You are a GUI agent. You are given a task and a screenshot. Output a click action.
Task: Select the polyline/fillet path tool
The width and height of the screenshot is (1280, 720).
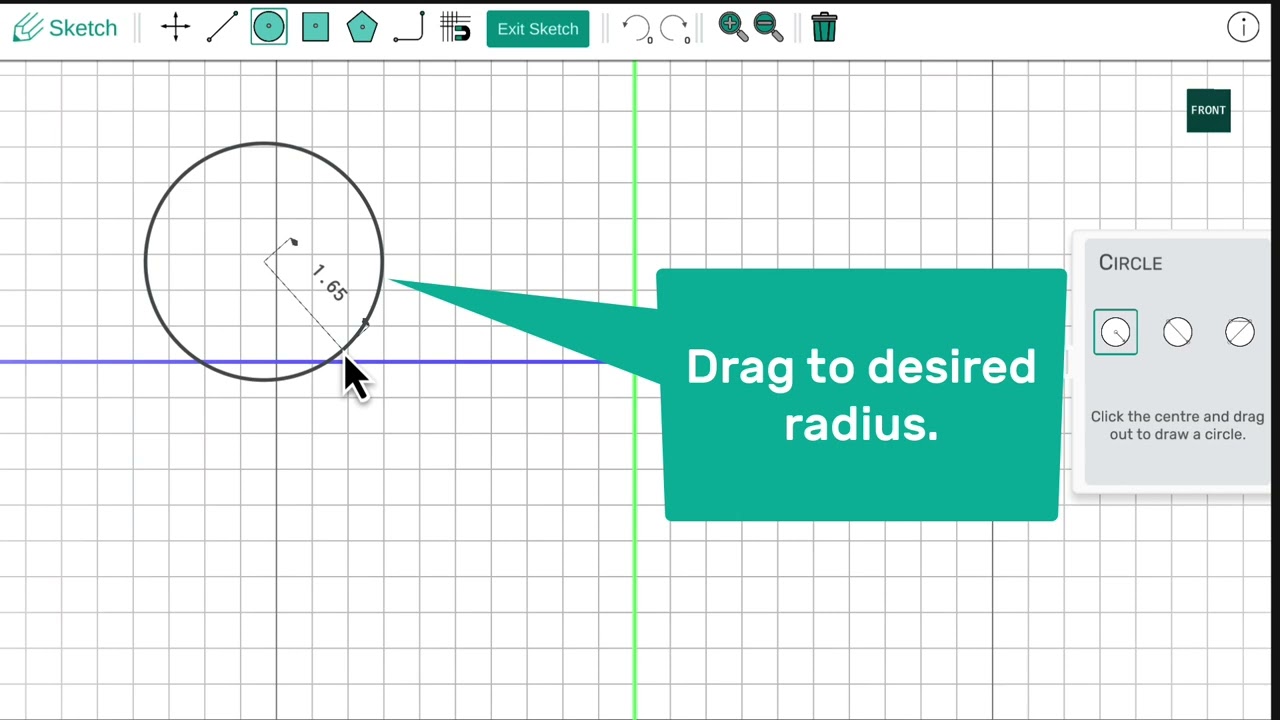click(409, 28)
